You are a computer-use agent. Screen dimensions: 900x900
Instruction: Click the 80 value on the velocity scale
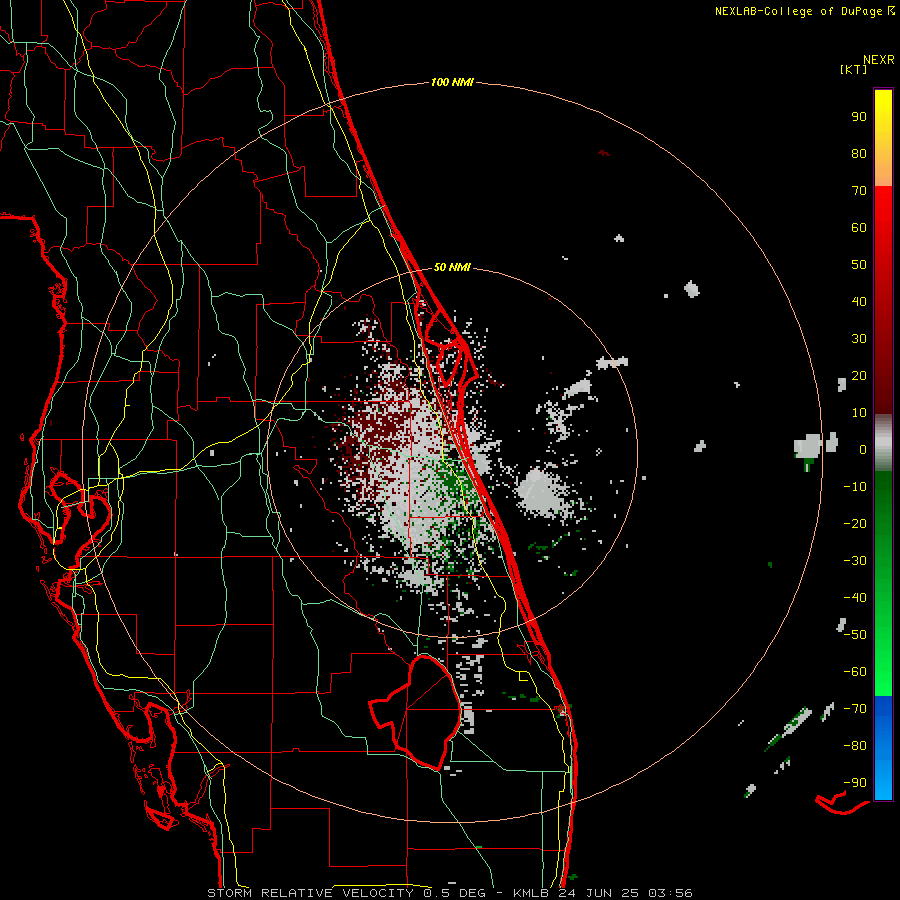click(859, 154)
